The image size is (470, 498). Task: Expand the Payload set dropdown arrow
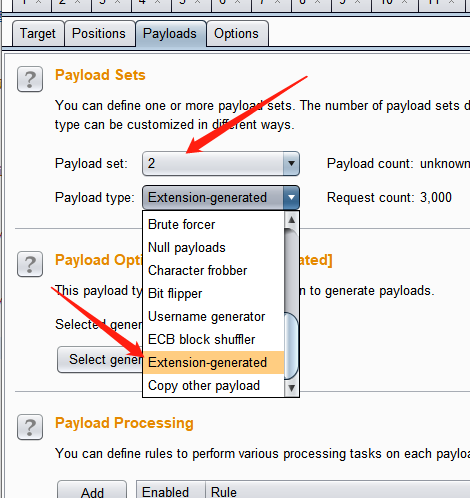tap(291, 163)
